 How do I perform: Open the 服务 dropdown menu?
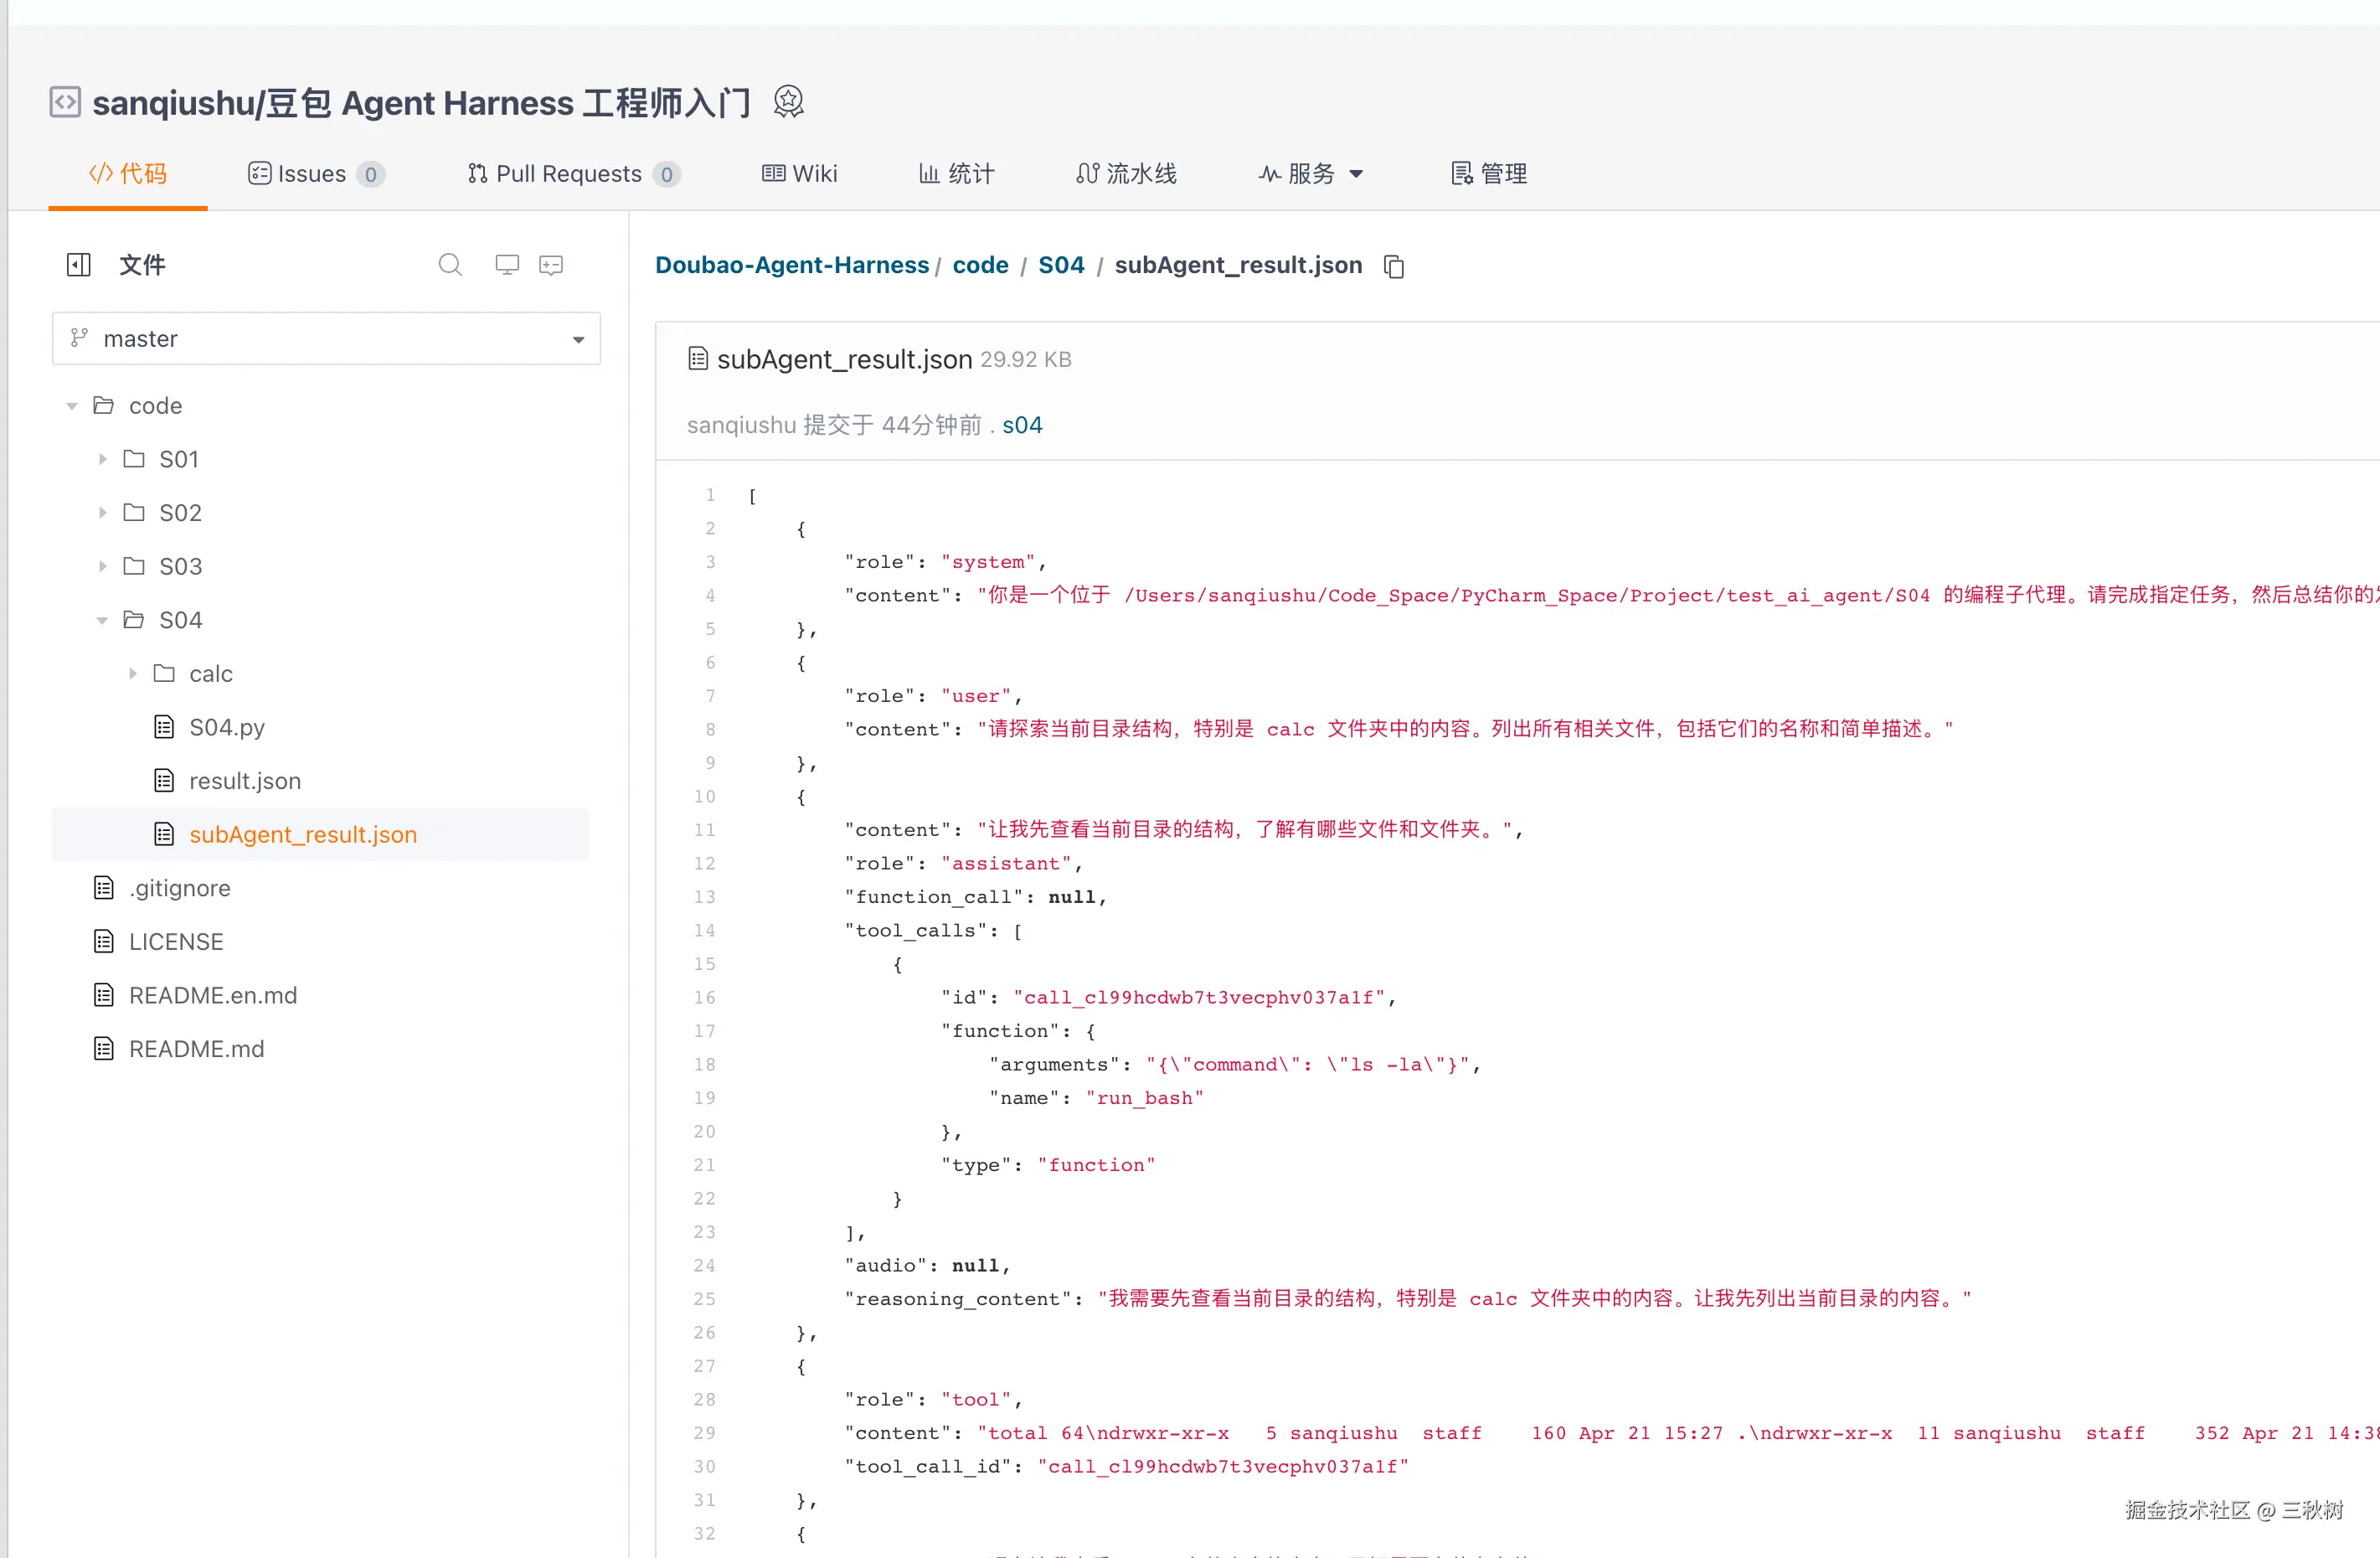coord(1310,174)
